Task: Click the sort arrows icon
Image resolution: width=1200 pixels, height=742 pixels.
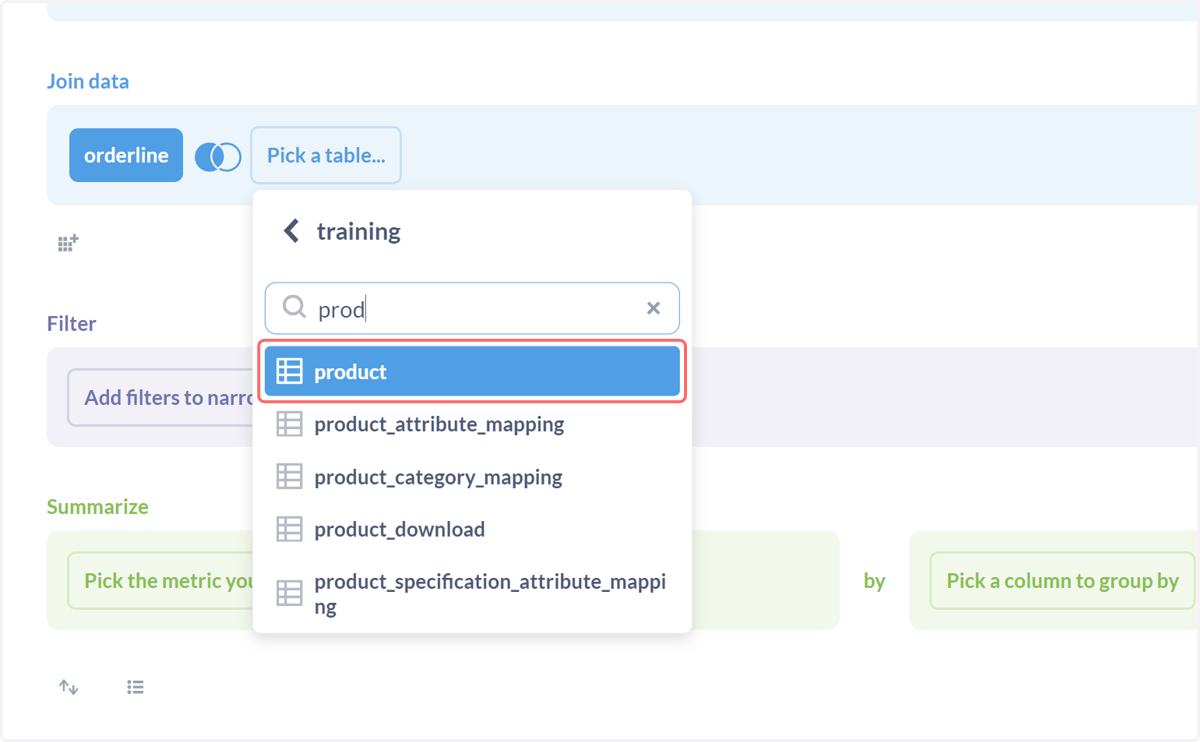Action: (68, 687)
